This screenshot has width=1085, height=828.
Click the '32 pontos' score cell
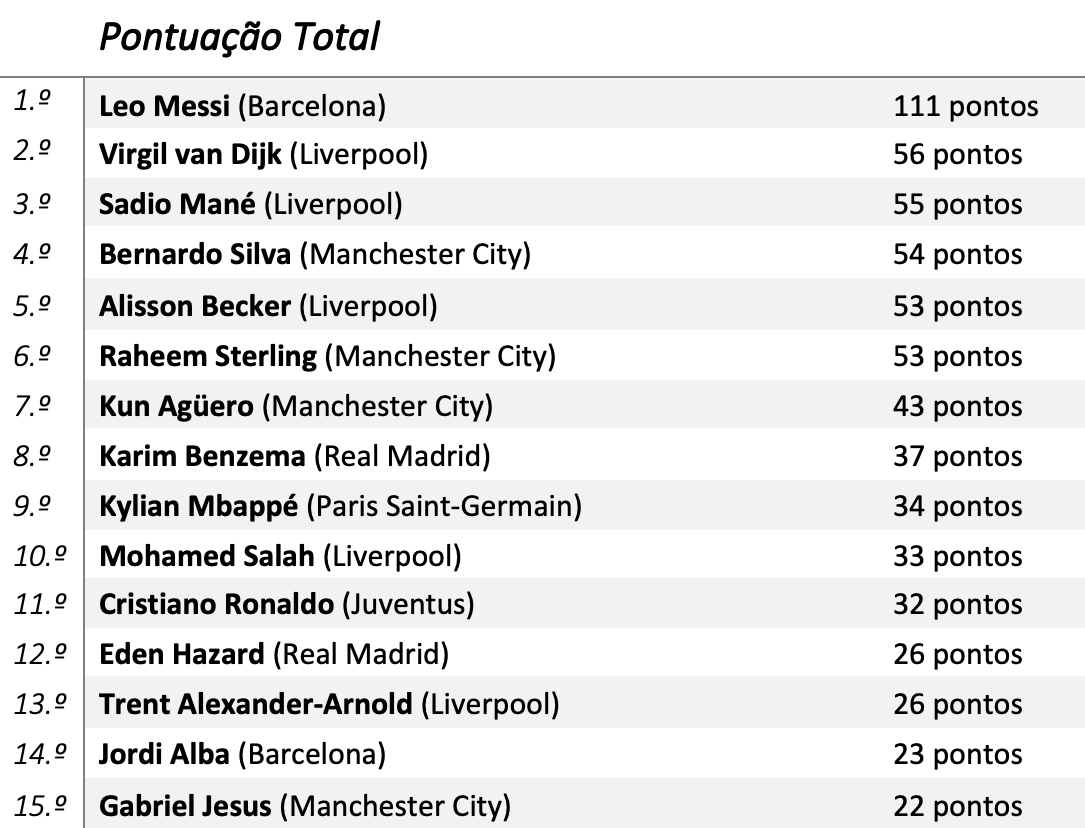click(x=957, y=606)
